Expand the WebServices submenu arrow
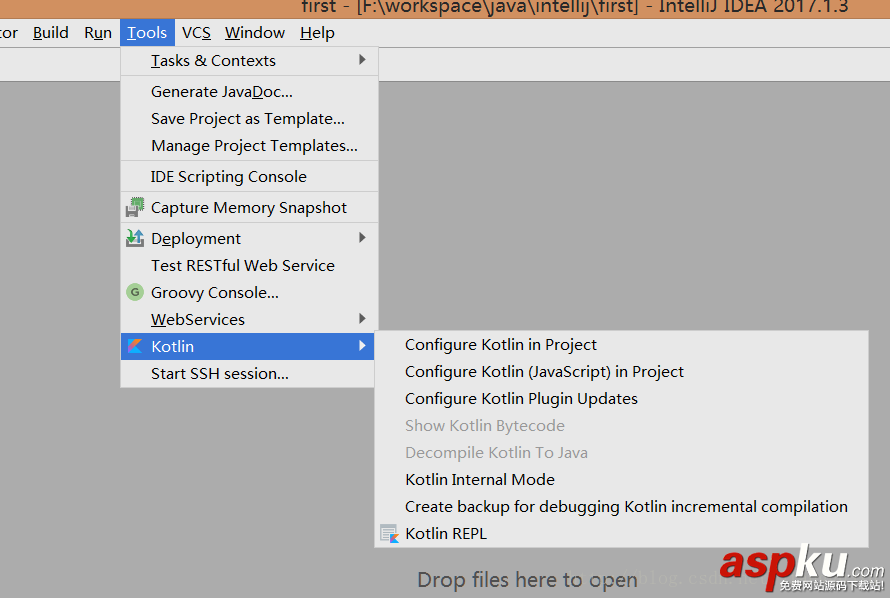Viewport: 890px width, 598px height. click(362, 319)
